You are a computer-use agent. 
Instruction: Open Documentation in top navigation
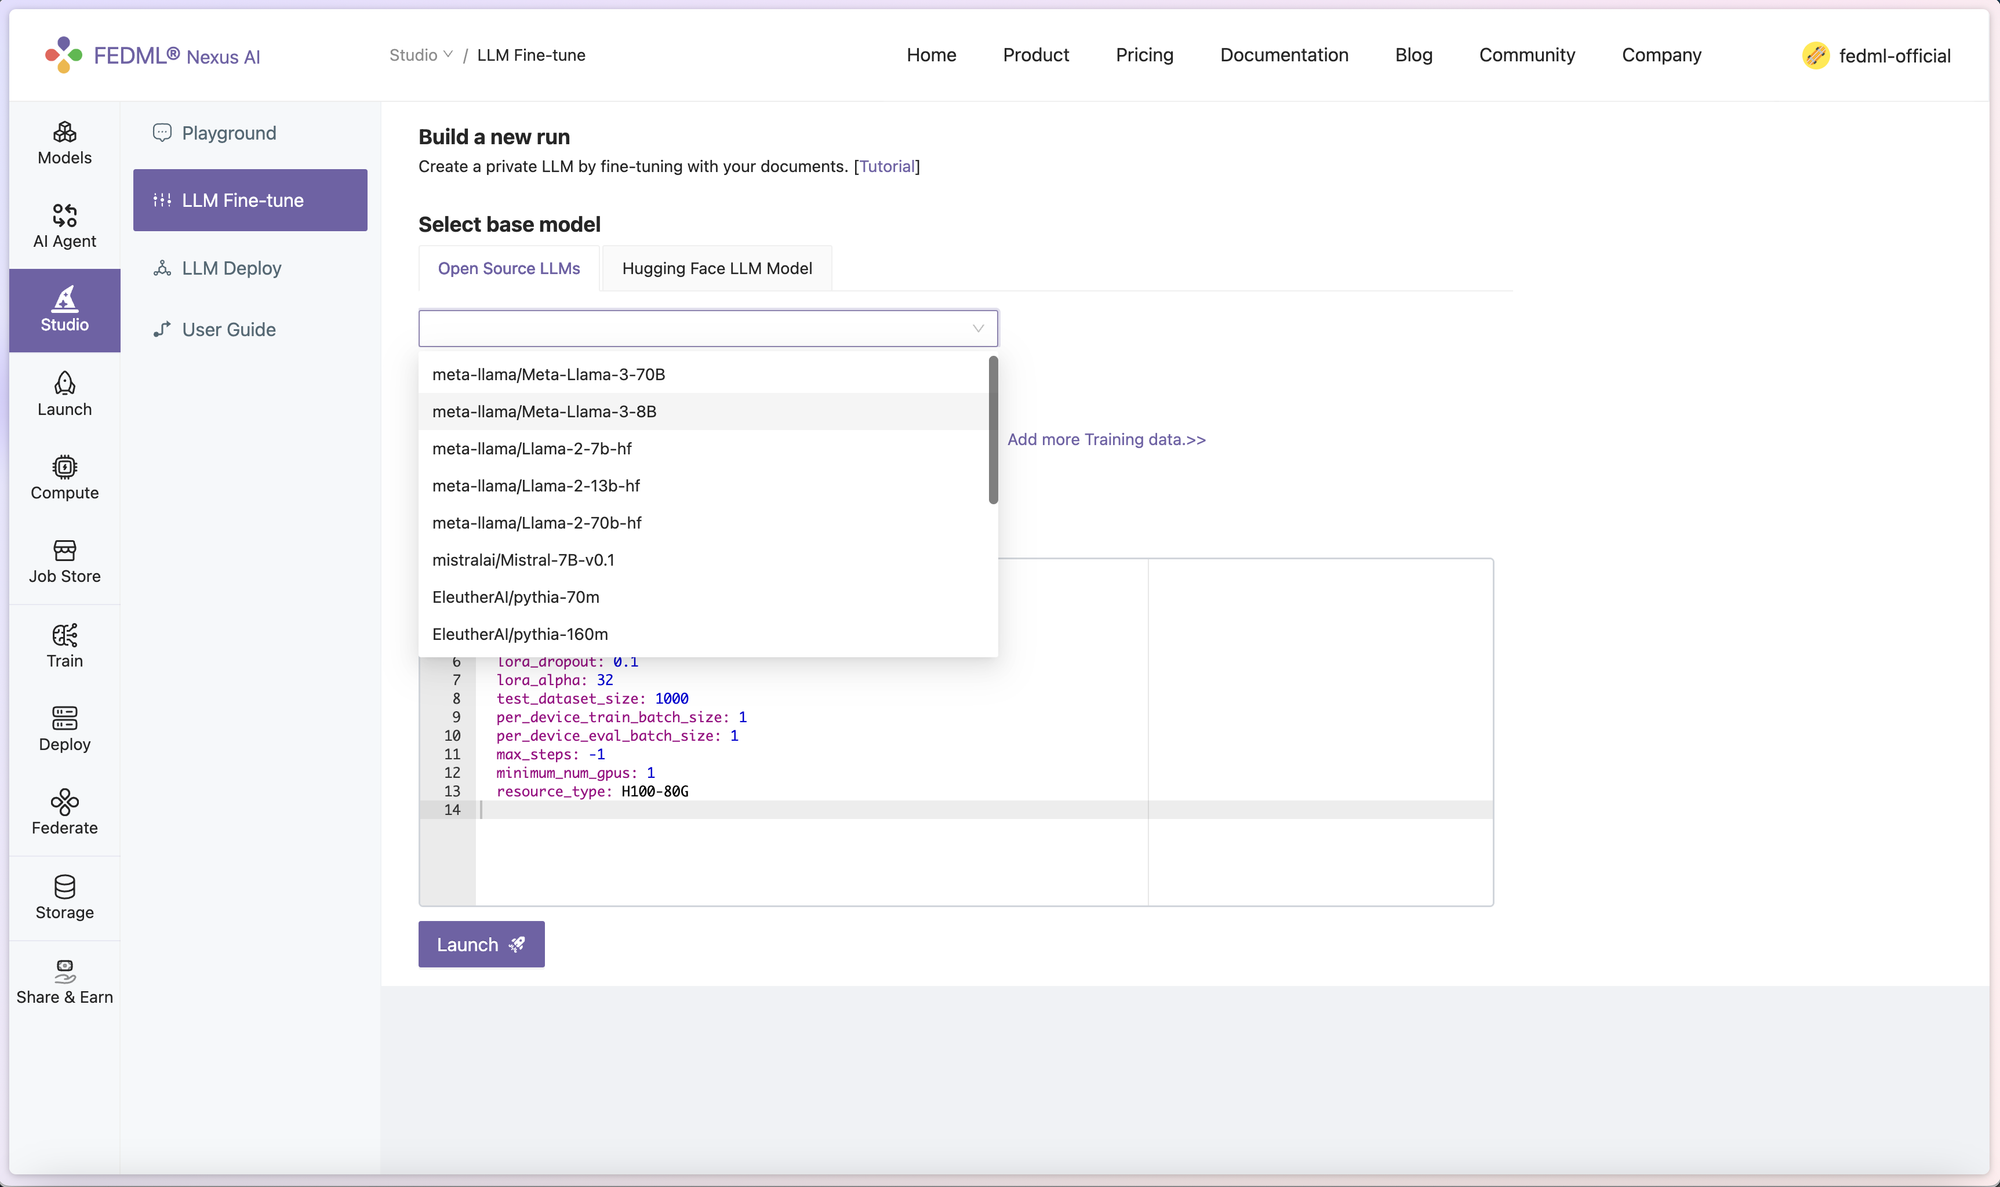click(x=1284, y=55)
